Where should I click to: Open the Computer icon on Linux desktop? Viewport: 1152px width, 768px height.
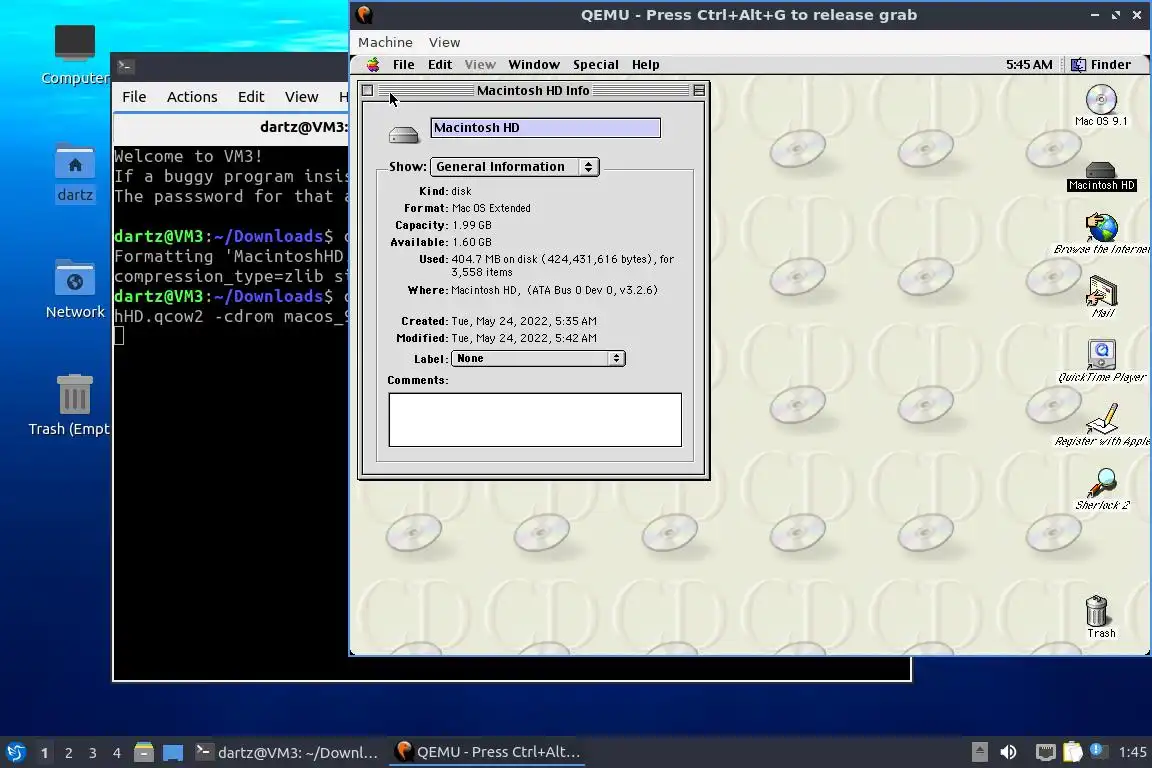tap(75, 43)
